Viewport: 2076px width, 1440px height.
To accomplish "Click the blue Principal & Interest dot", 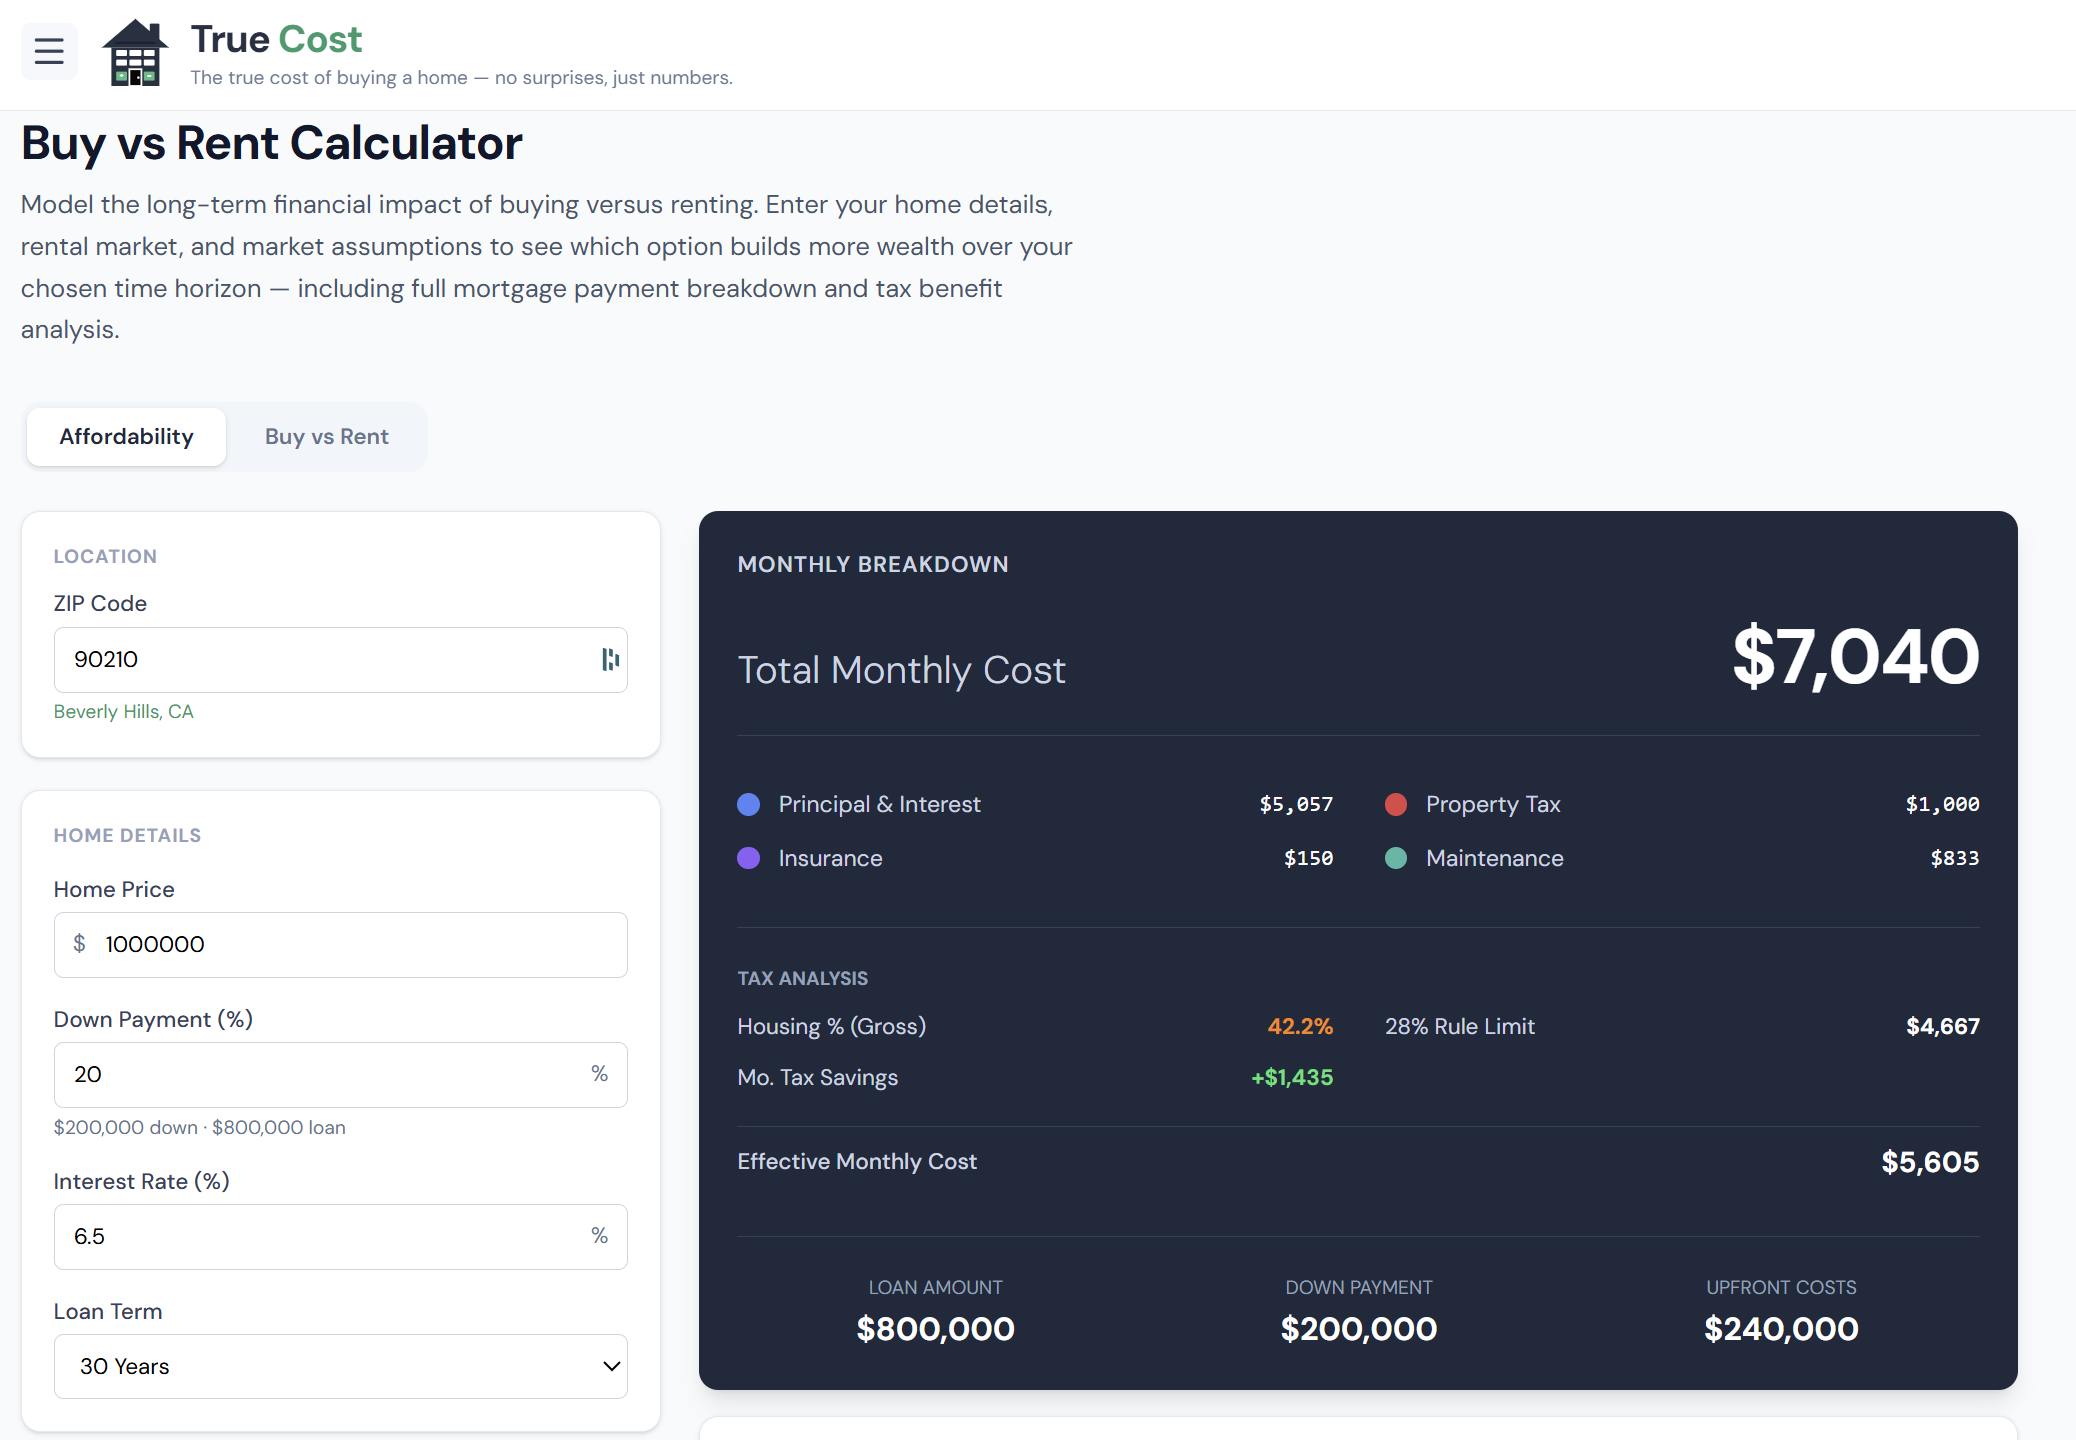I will point(749,805).
